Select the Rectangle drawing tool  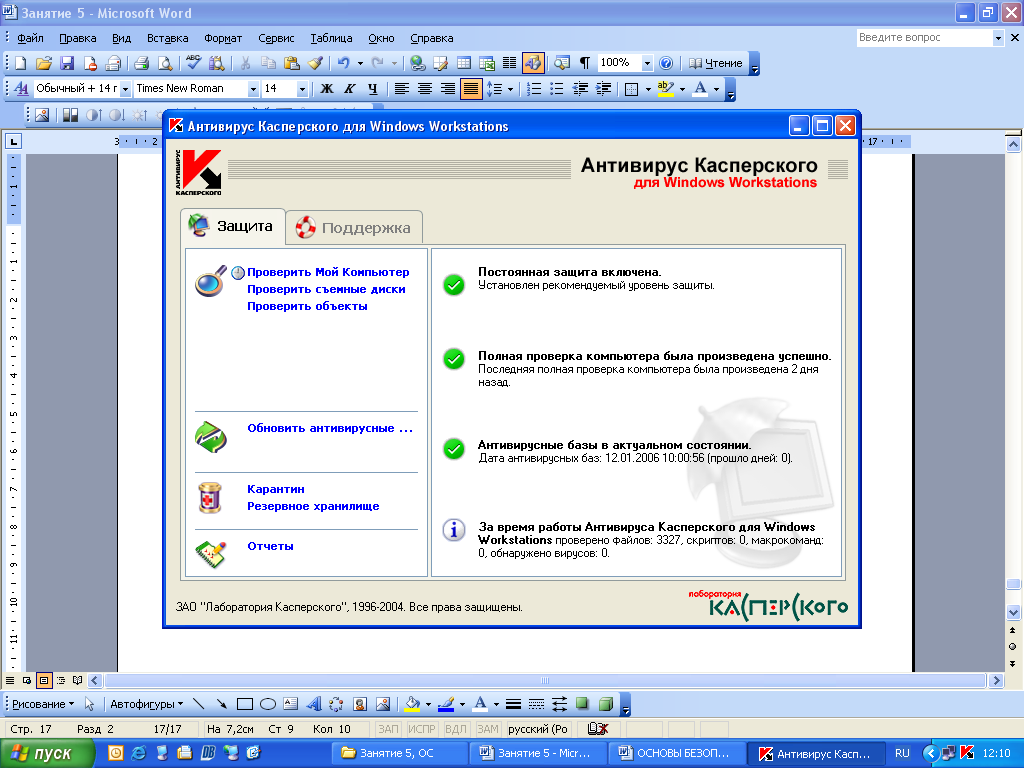click(x=245, y=704)
